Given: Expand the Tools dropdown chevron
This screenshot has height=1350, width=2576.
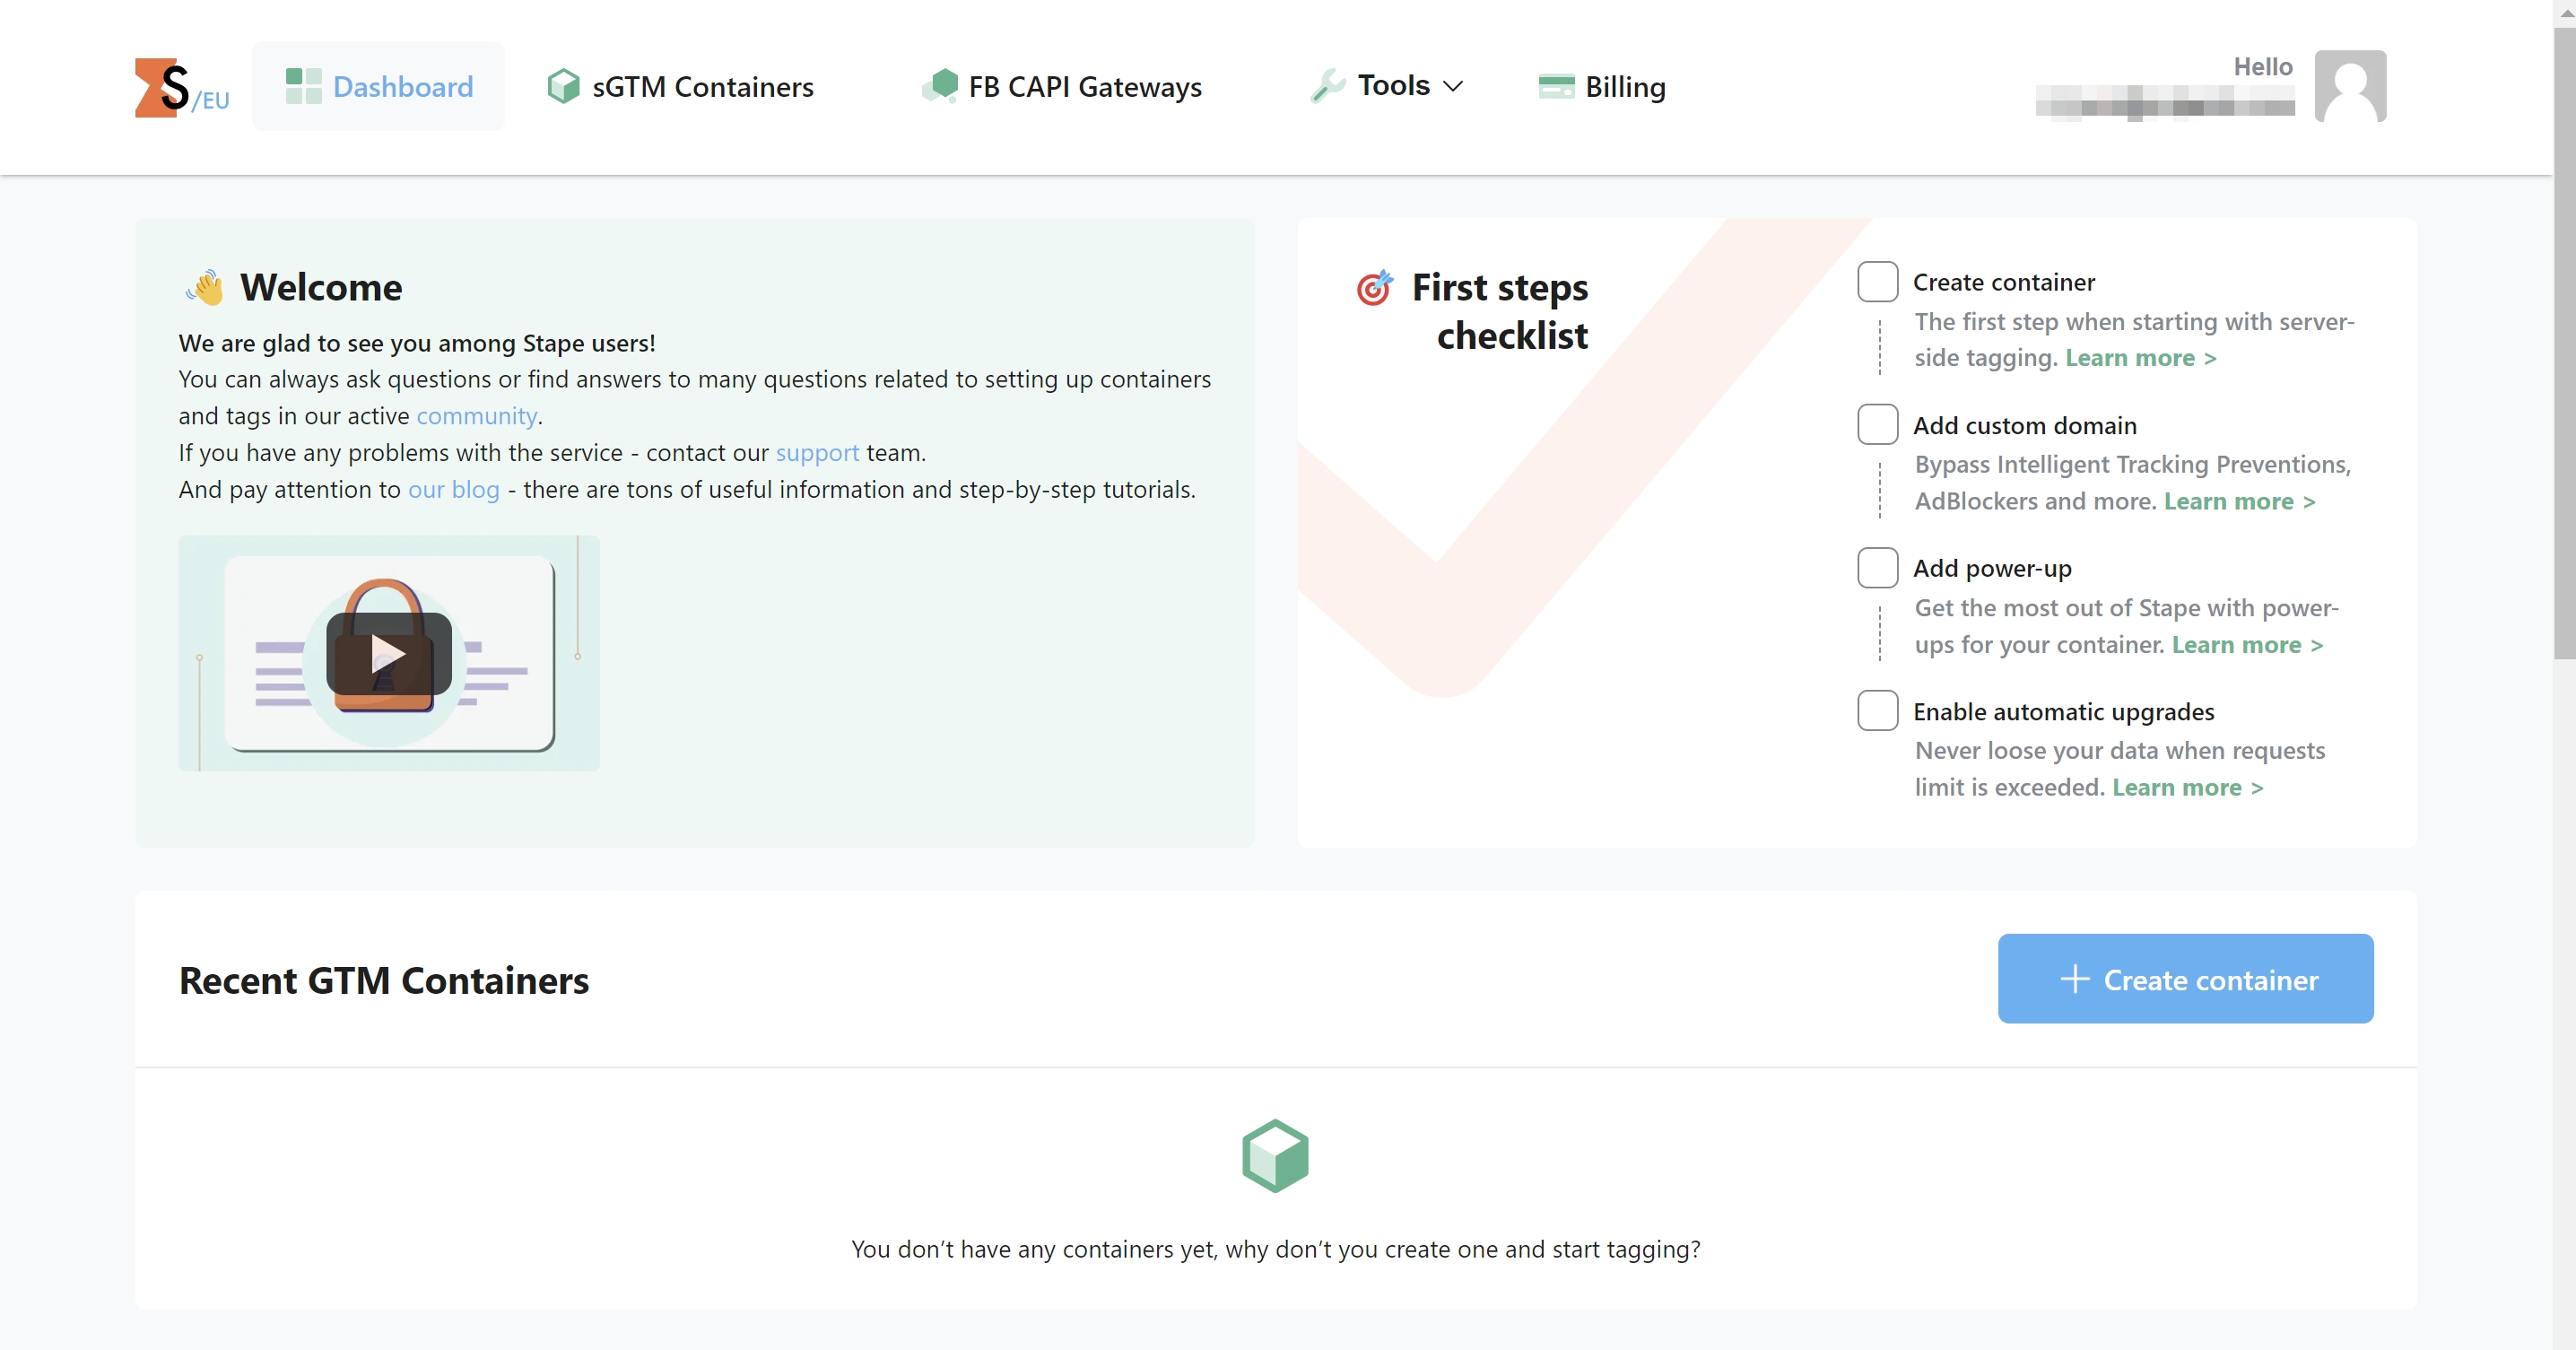Looking at the screenshot, I should pyautogui.click(x=1454, y=87).
